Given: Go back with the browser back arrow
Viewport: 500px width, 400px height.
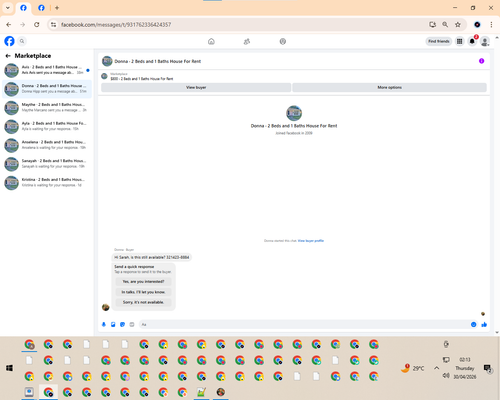Looking at the screenshot, I should point(9,25).
